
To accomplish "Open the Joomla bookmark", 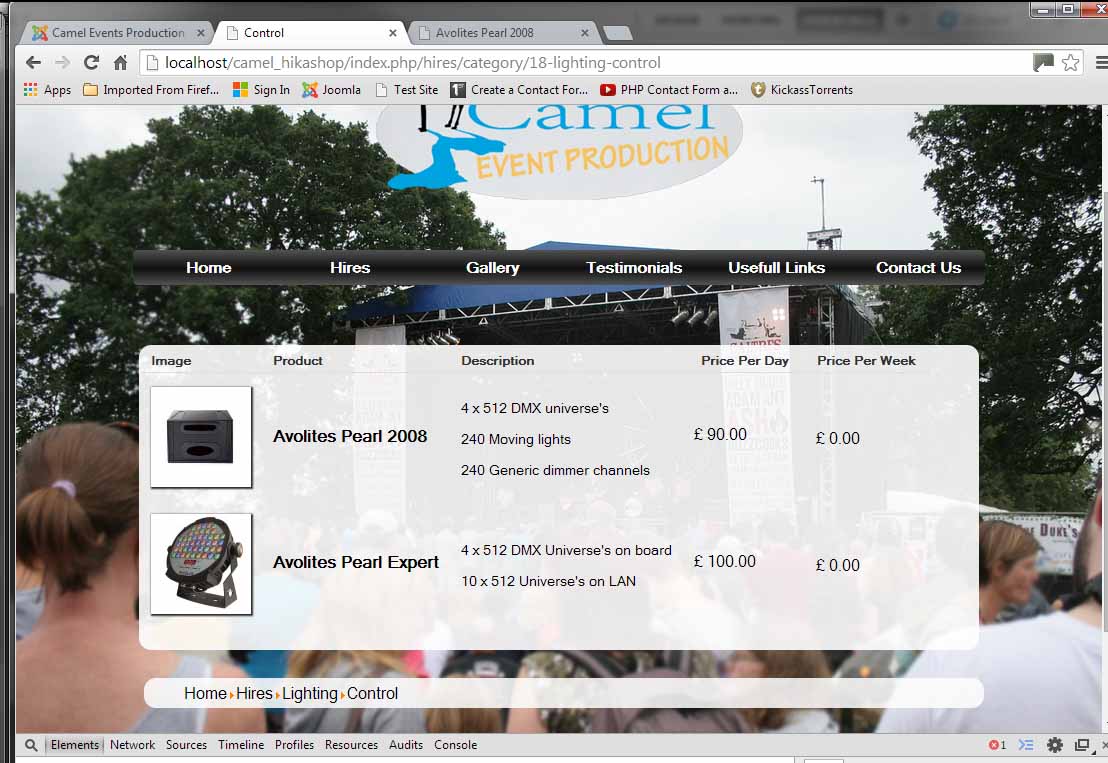I will (x=331, y=90).
